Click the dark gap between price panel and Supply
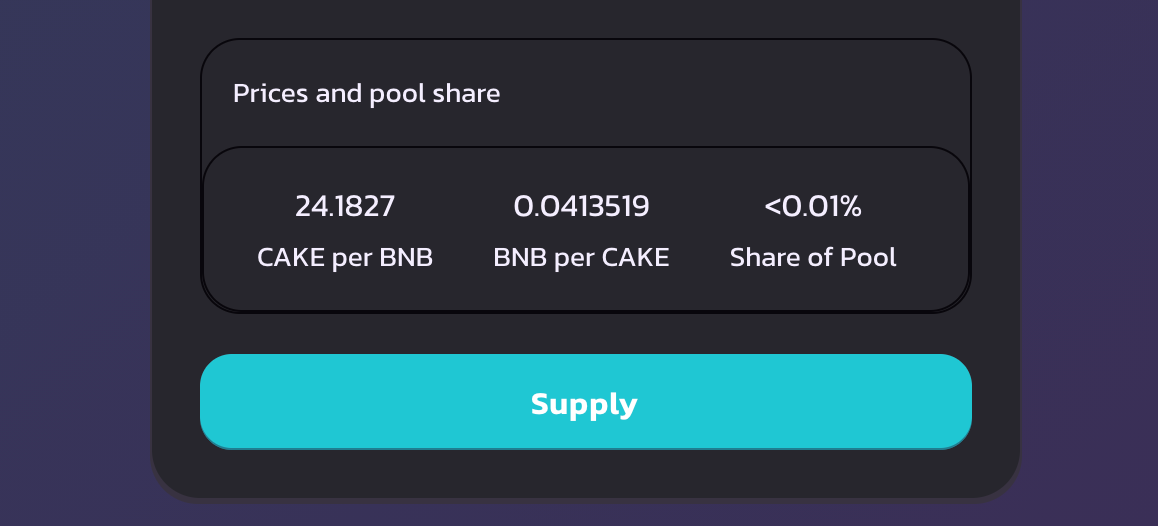 tap(586, 333)
